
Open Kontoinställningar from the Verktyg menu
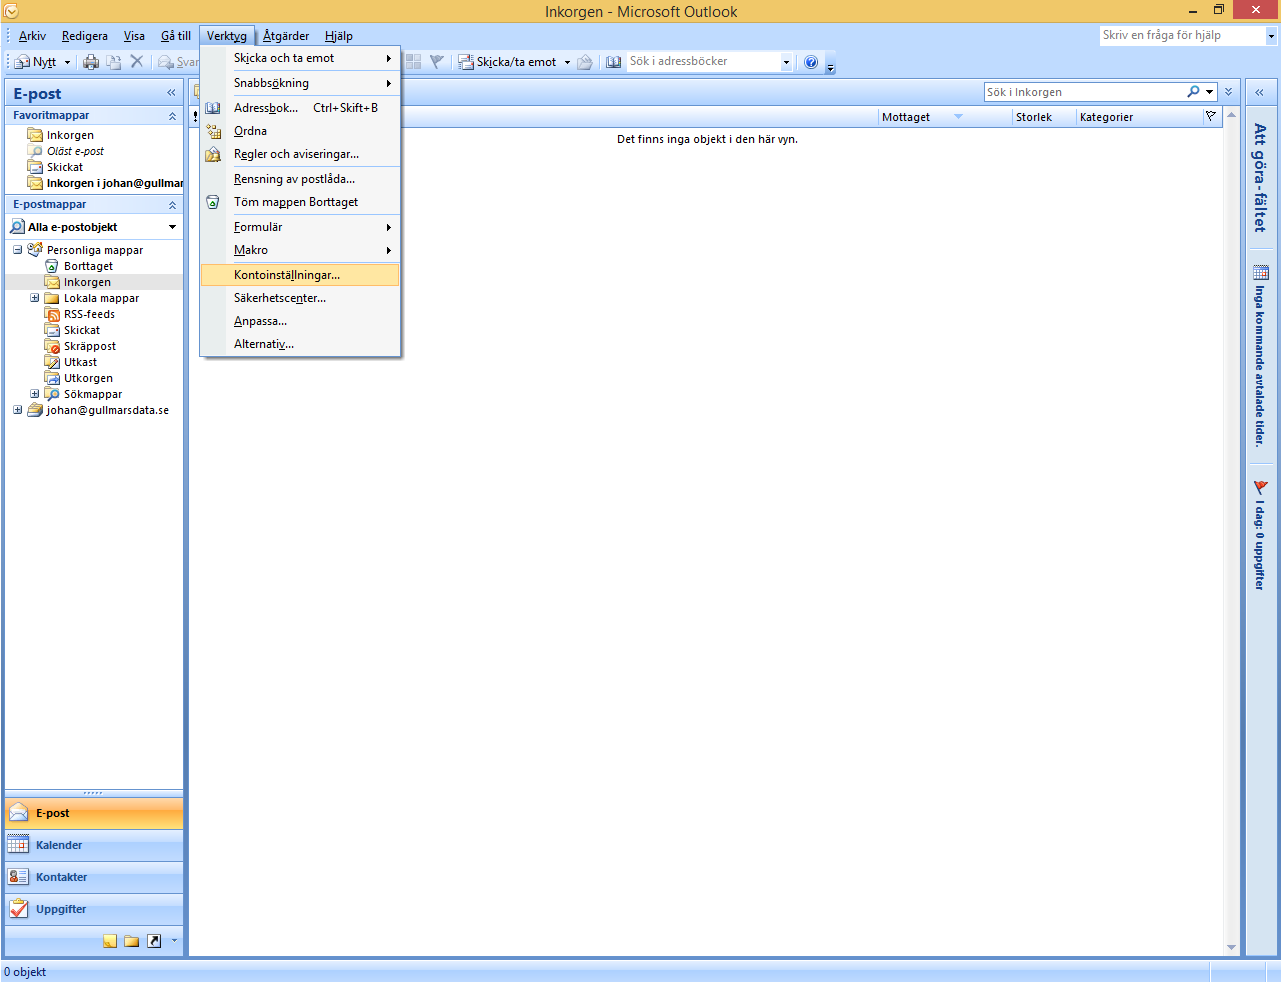pyautogui.click(x=300, y=275)
